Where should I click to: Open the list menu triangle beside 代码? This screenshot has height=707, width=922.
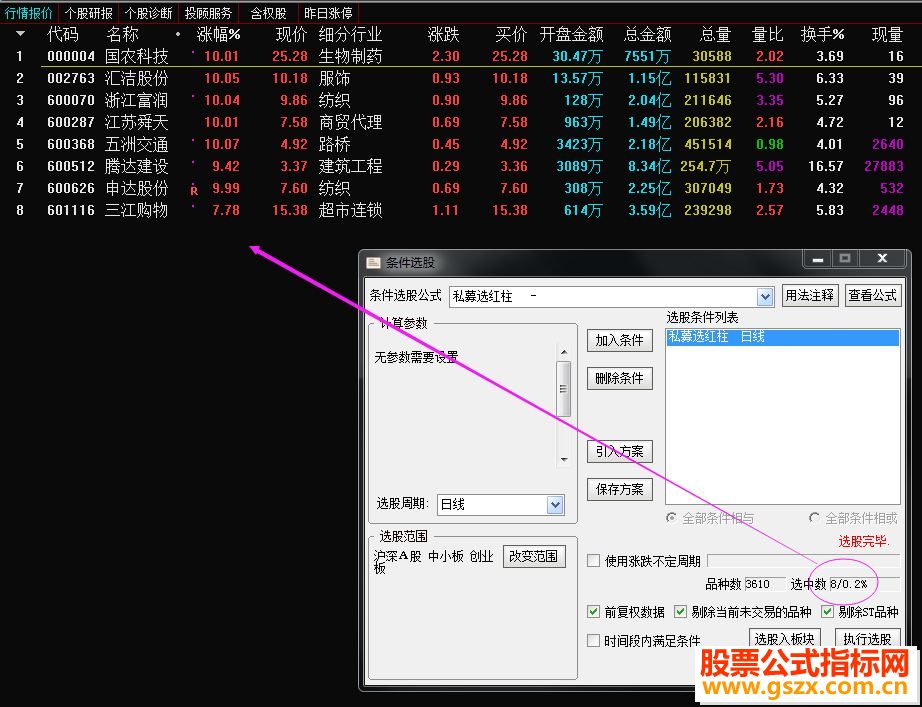pyautogui.click(x=21, y=34)
